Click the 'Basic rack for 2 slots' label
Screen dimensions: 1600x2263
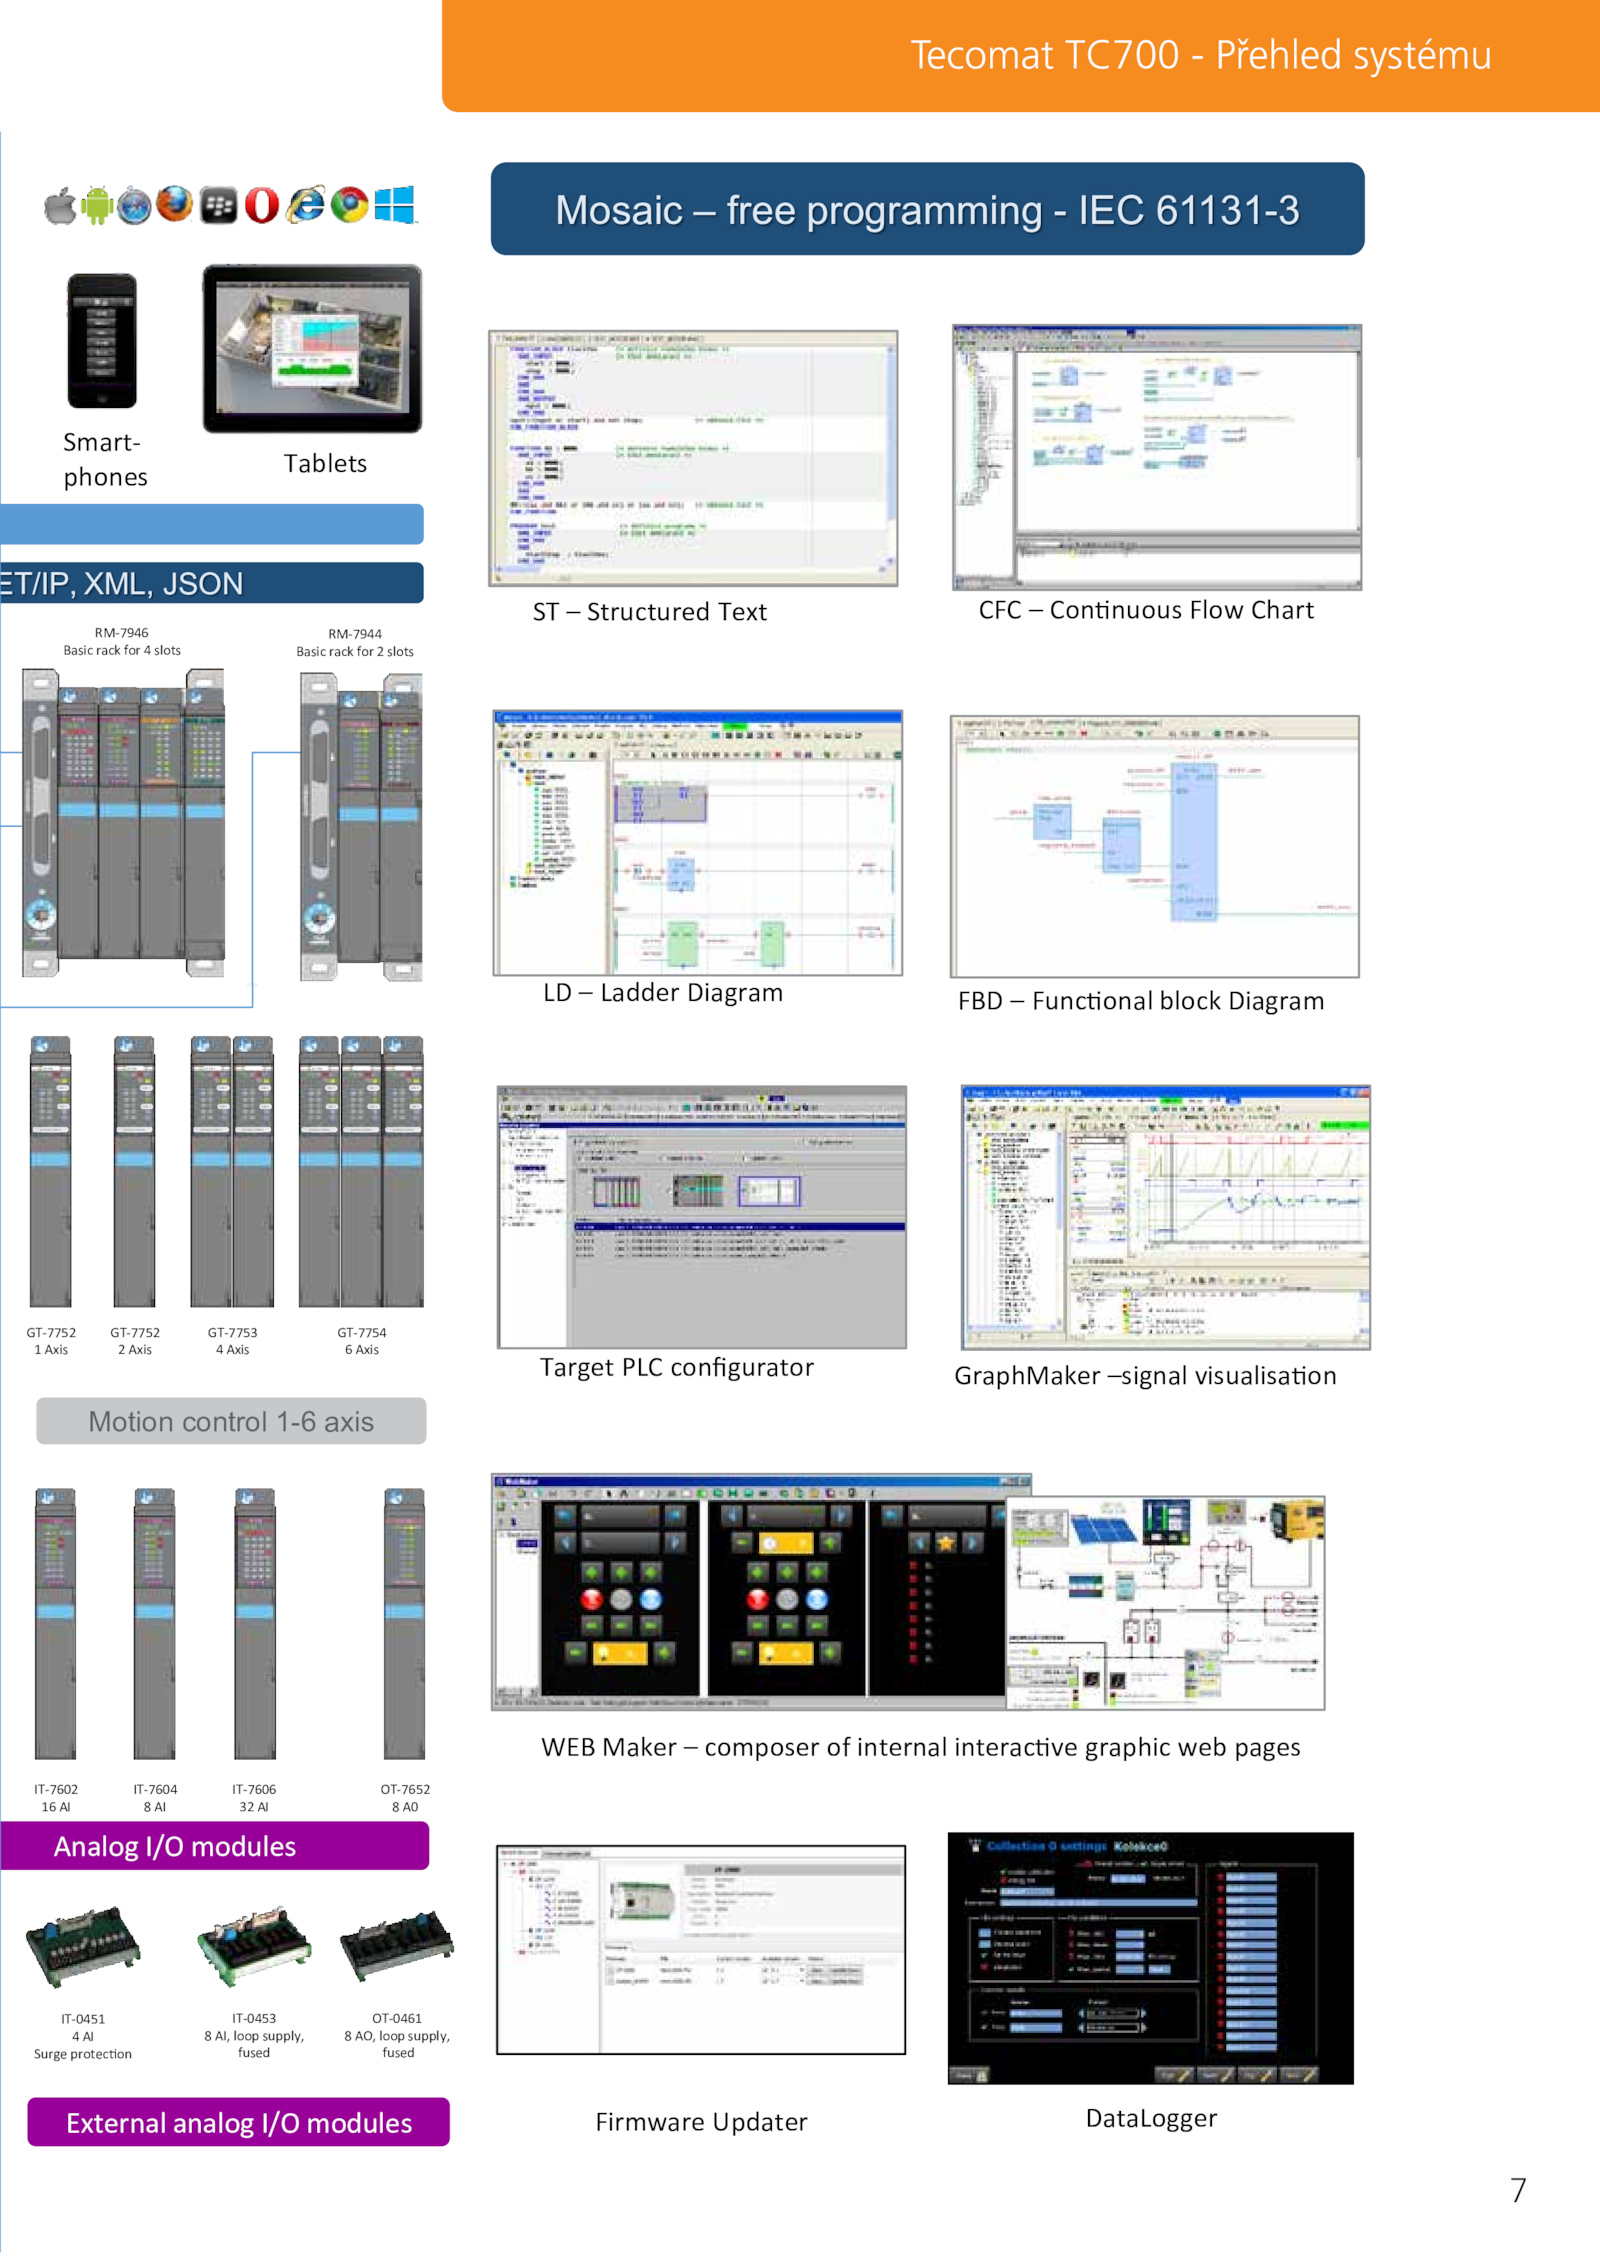point(355,651)
